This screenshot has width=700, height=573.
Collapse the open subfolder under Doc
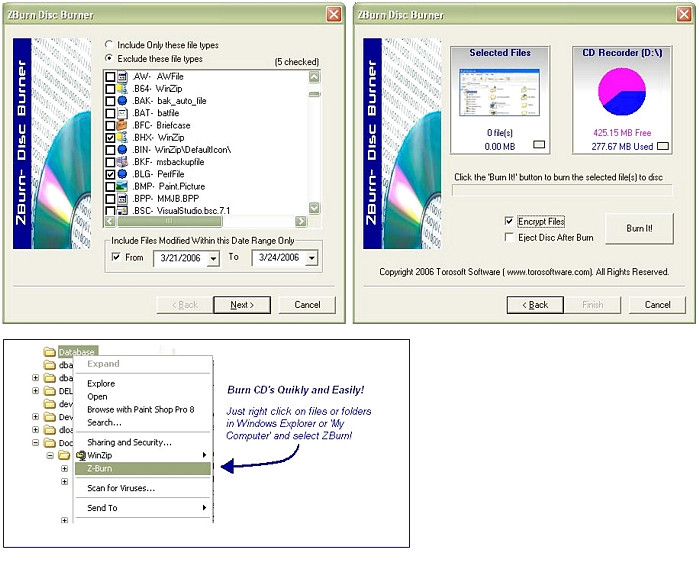50,456
